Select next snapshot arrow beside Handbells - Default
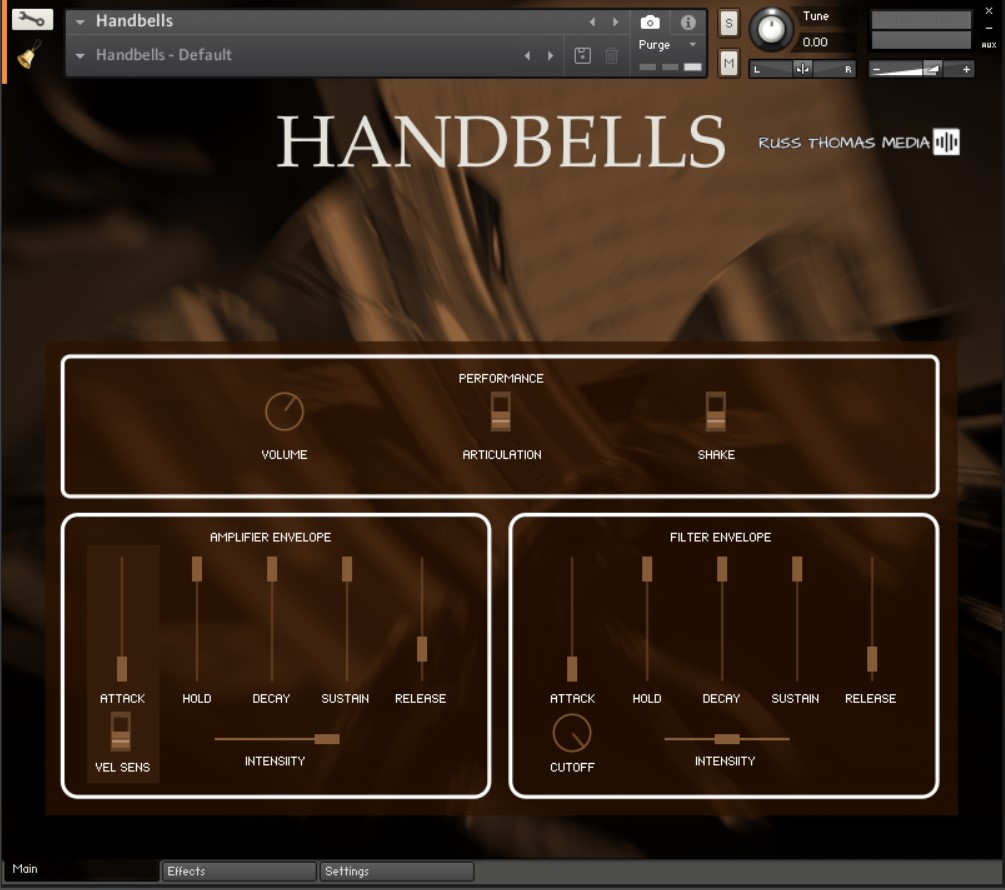The image size is (1005, 890). coord(550,56)
